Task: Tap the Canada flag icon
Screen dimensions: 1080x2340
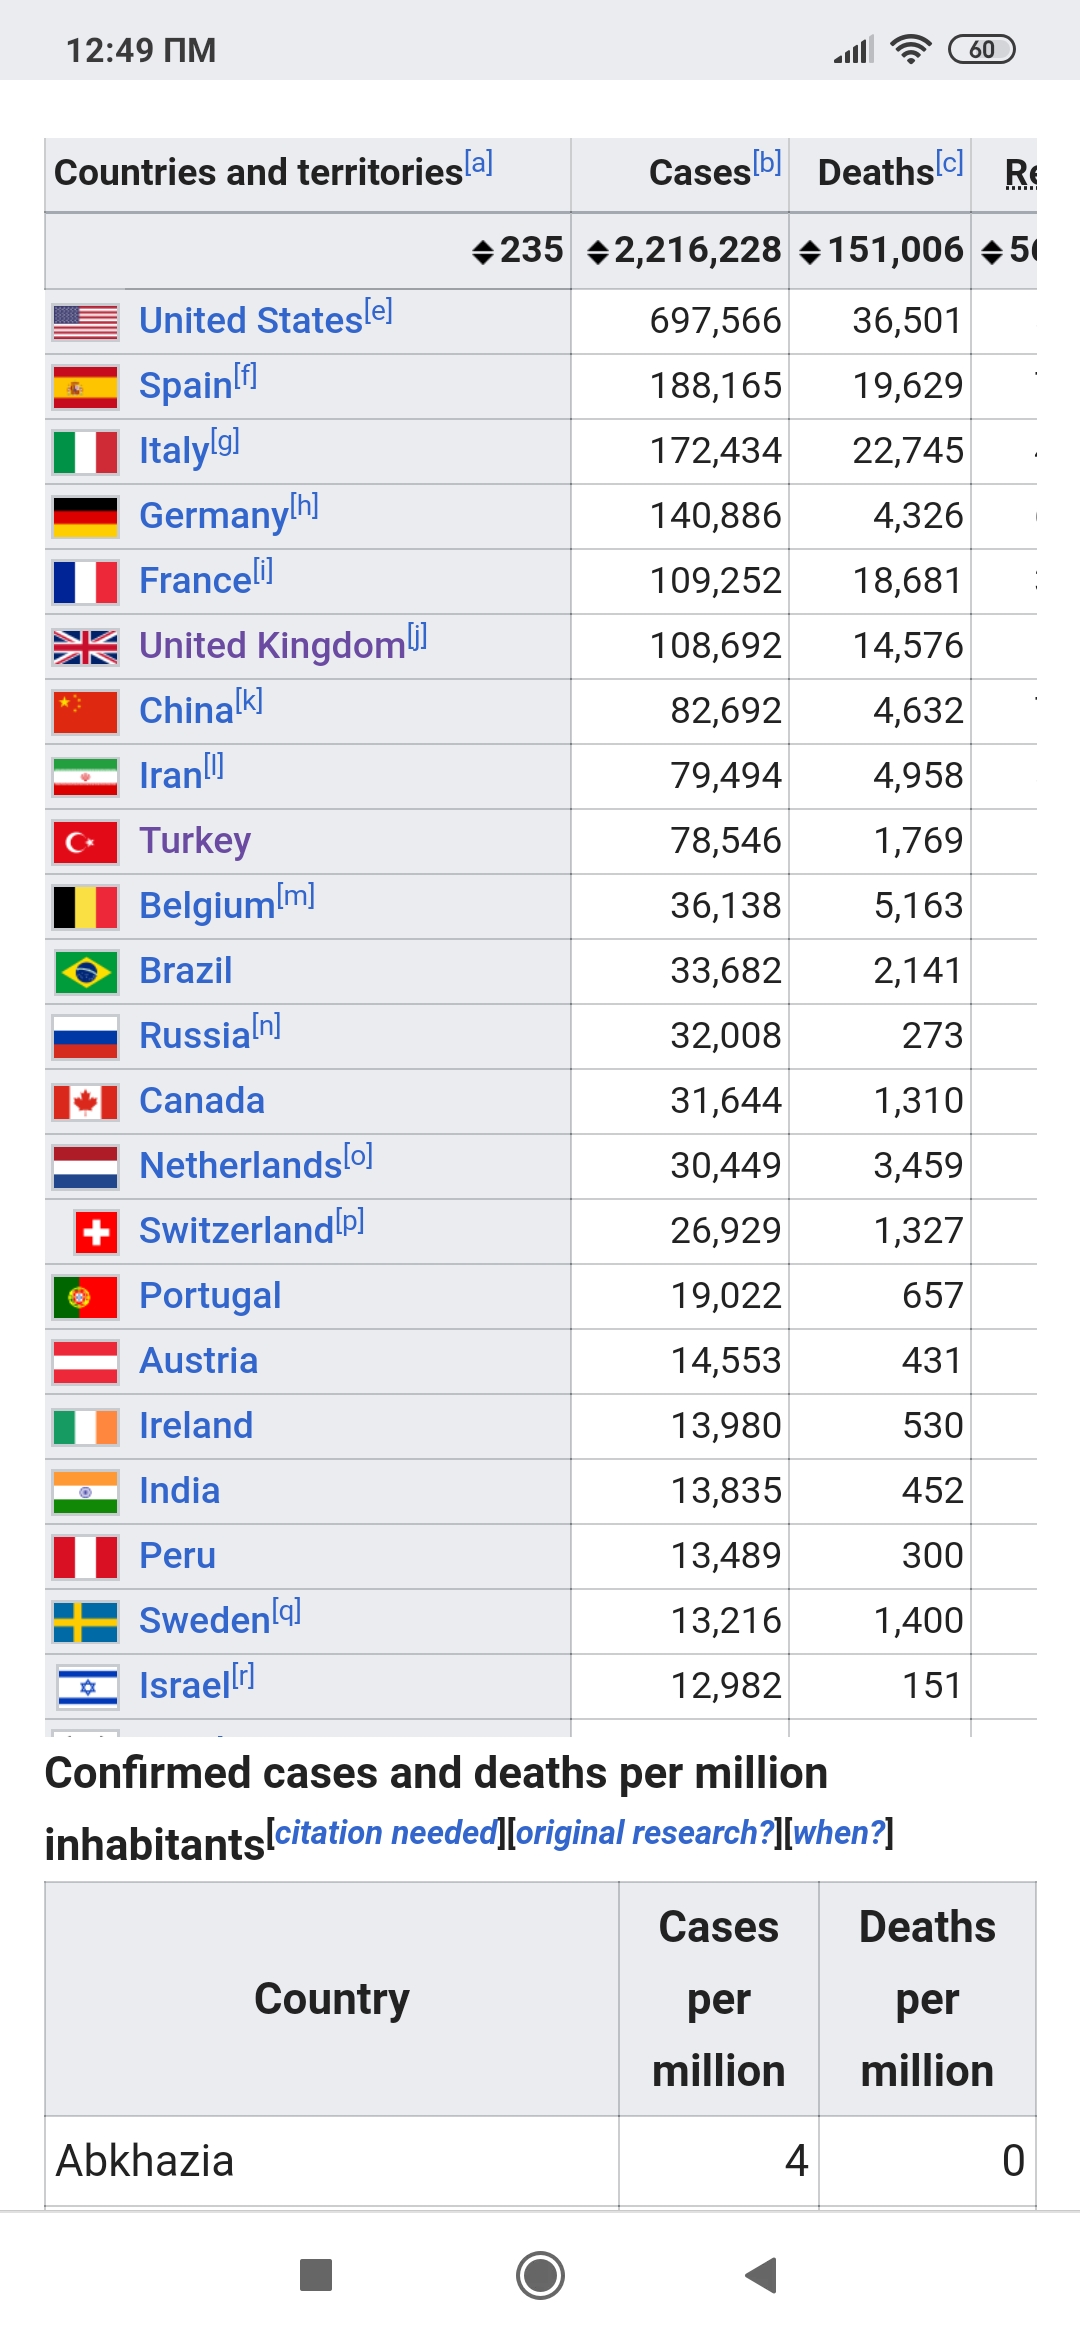Action: point(86,1102)
